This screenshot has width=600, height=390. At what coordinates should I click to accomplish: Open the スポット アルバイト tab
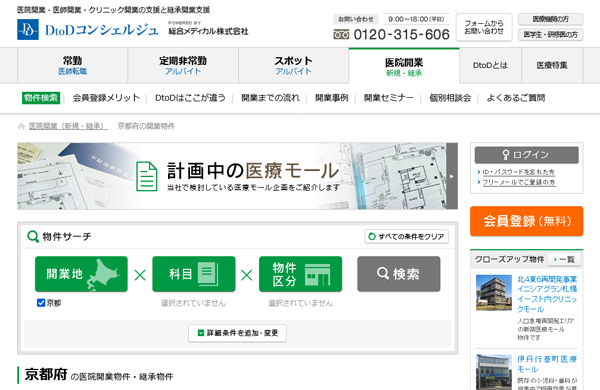[x=293, y=65]
